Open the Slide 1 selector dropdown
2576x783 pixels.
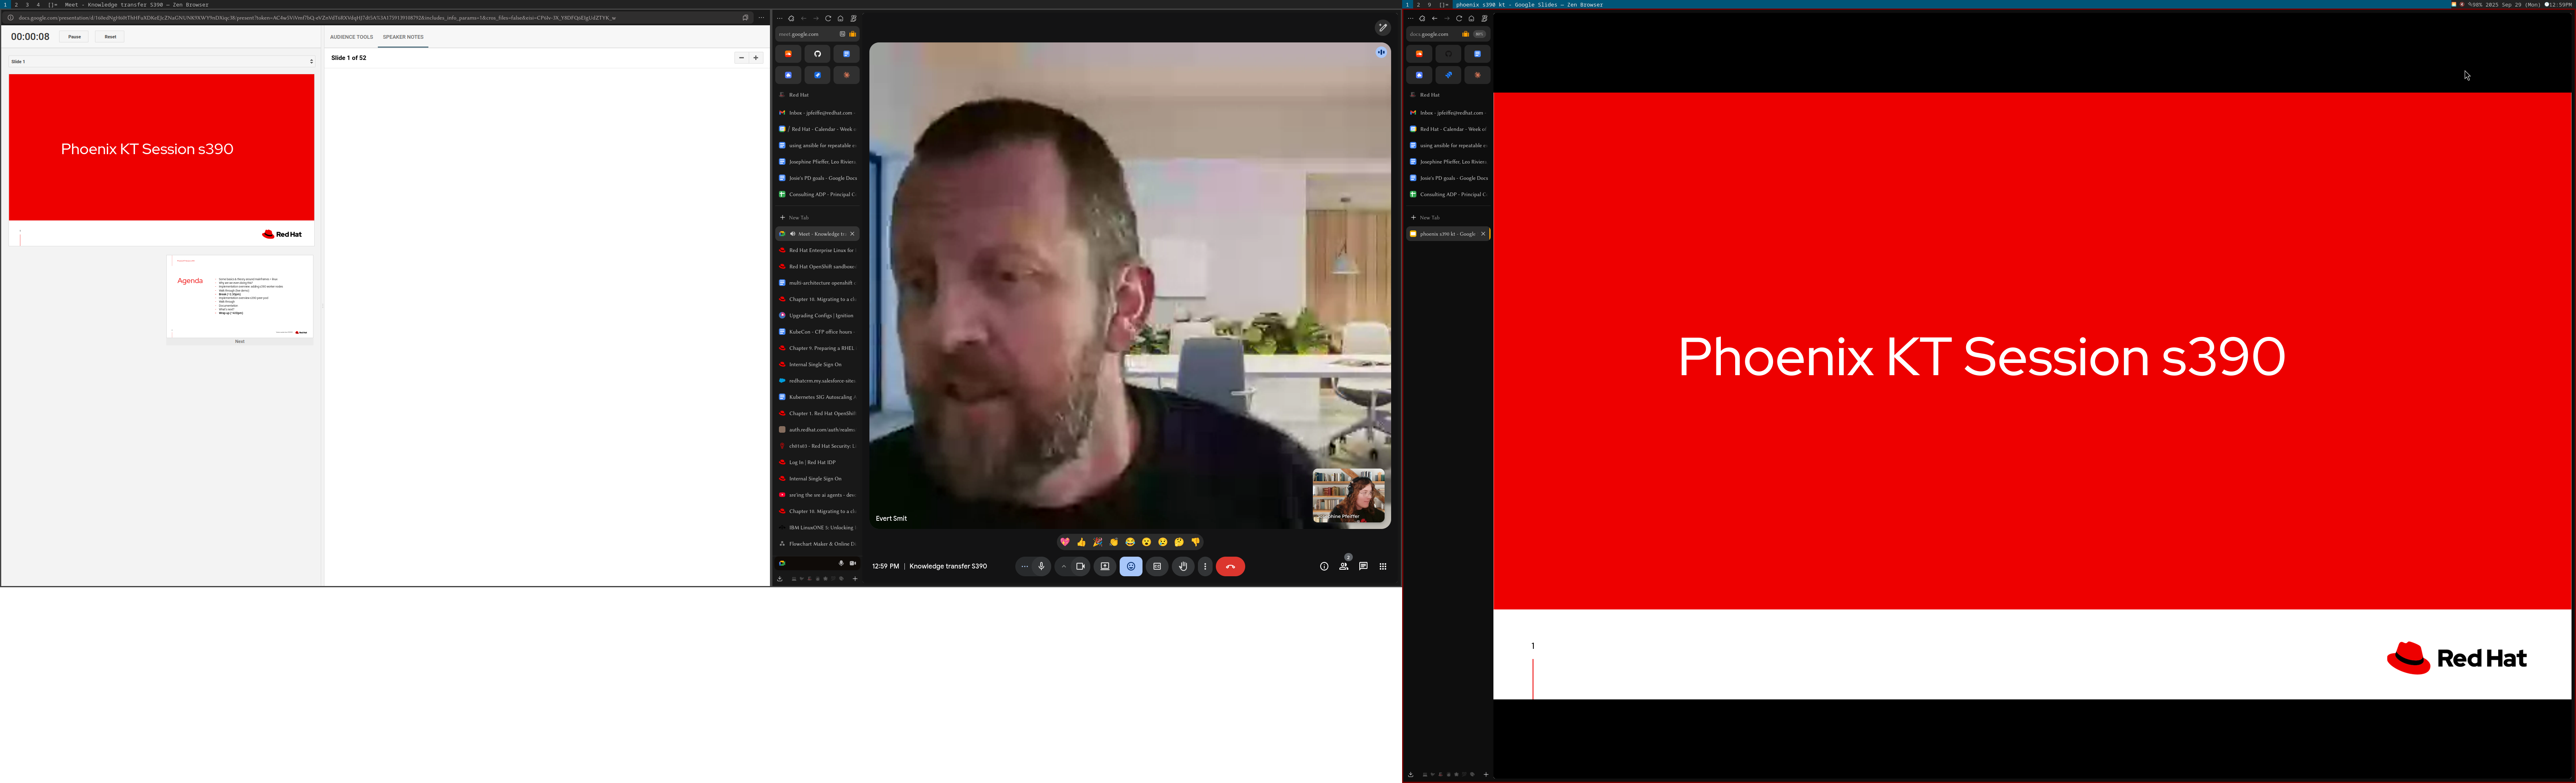click(161, 61)
